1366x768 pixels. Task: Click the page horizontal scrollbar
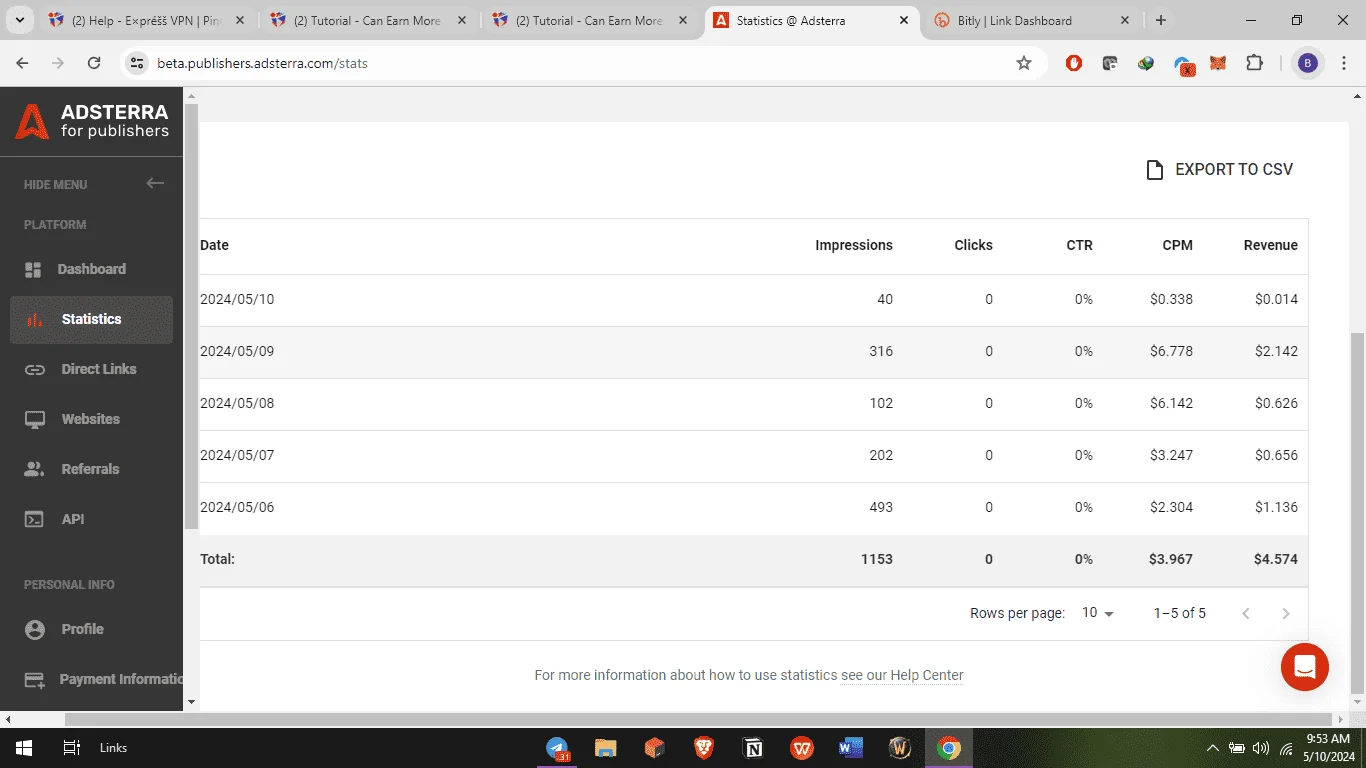(x=698, y=719)
